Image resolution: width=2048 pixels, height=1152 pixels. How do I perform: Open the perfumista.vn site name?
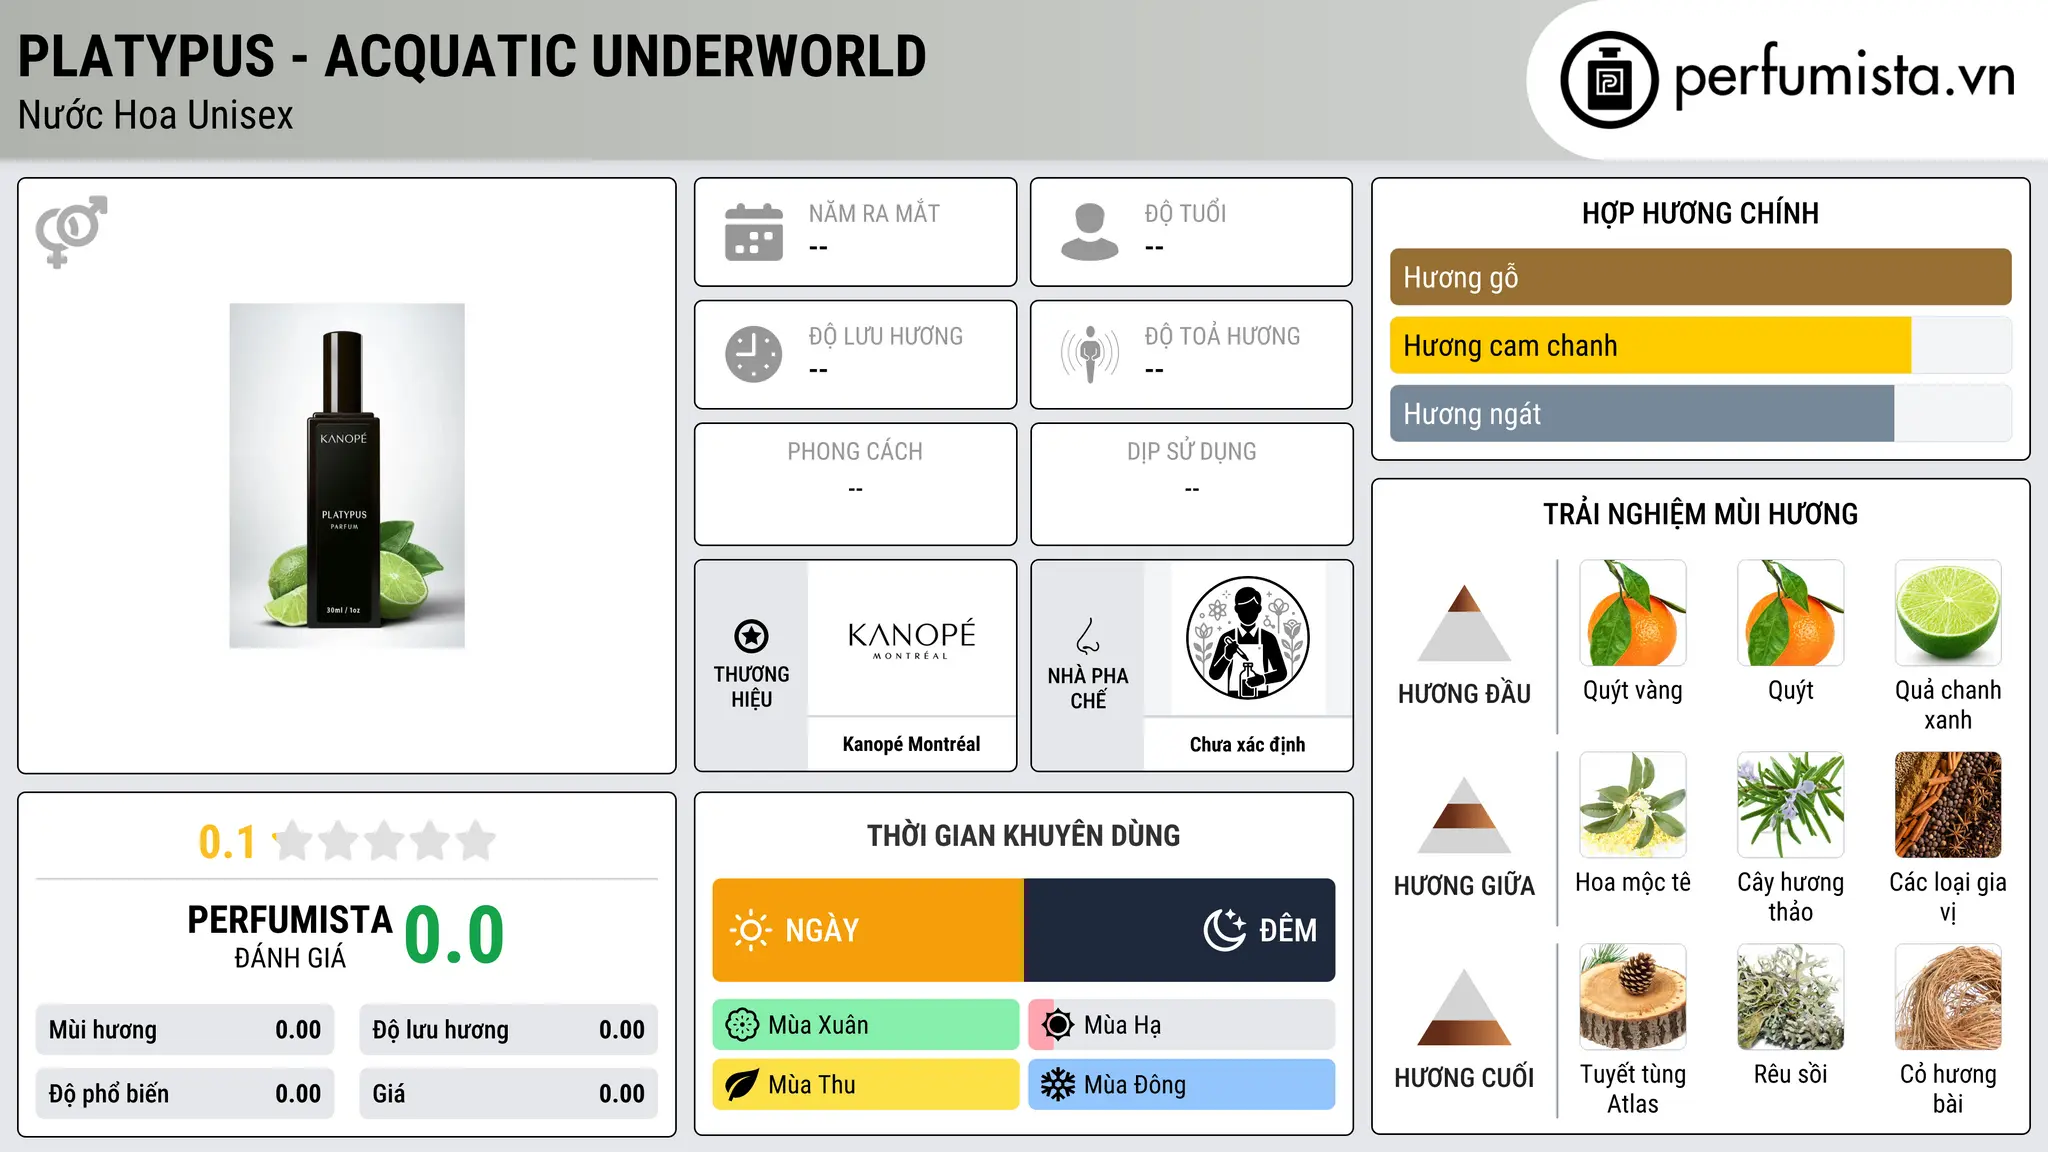1844,76
